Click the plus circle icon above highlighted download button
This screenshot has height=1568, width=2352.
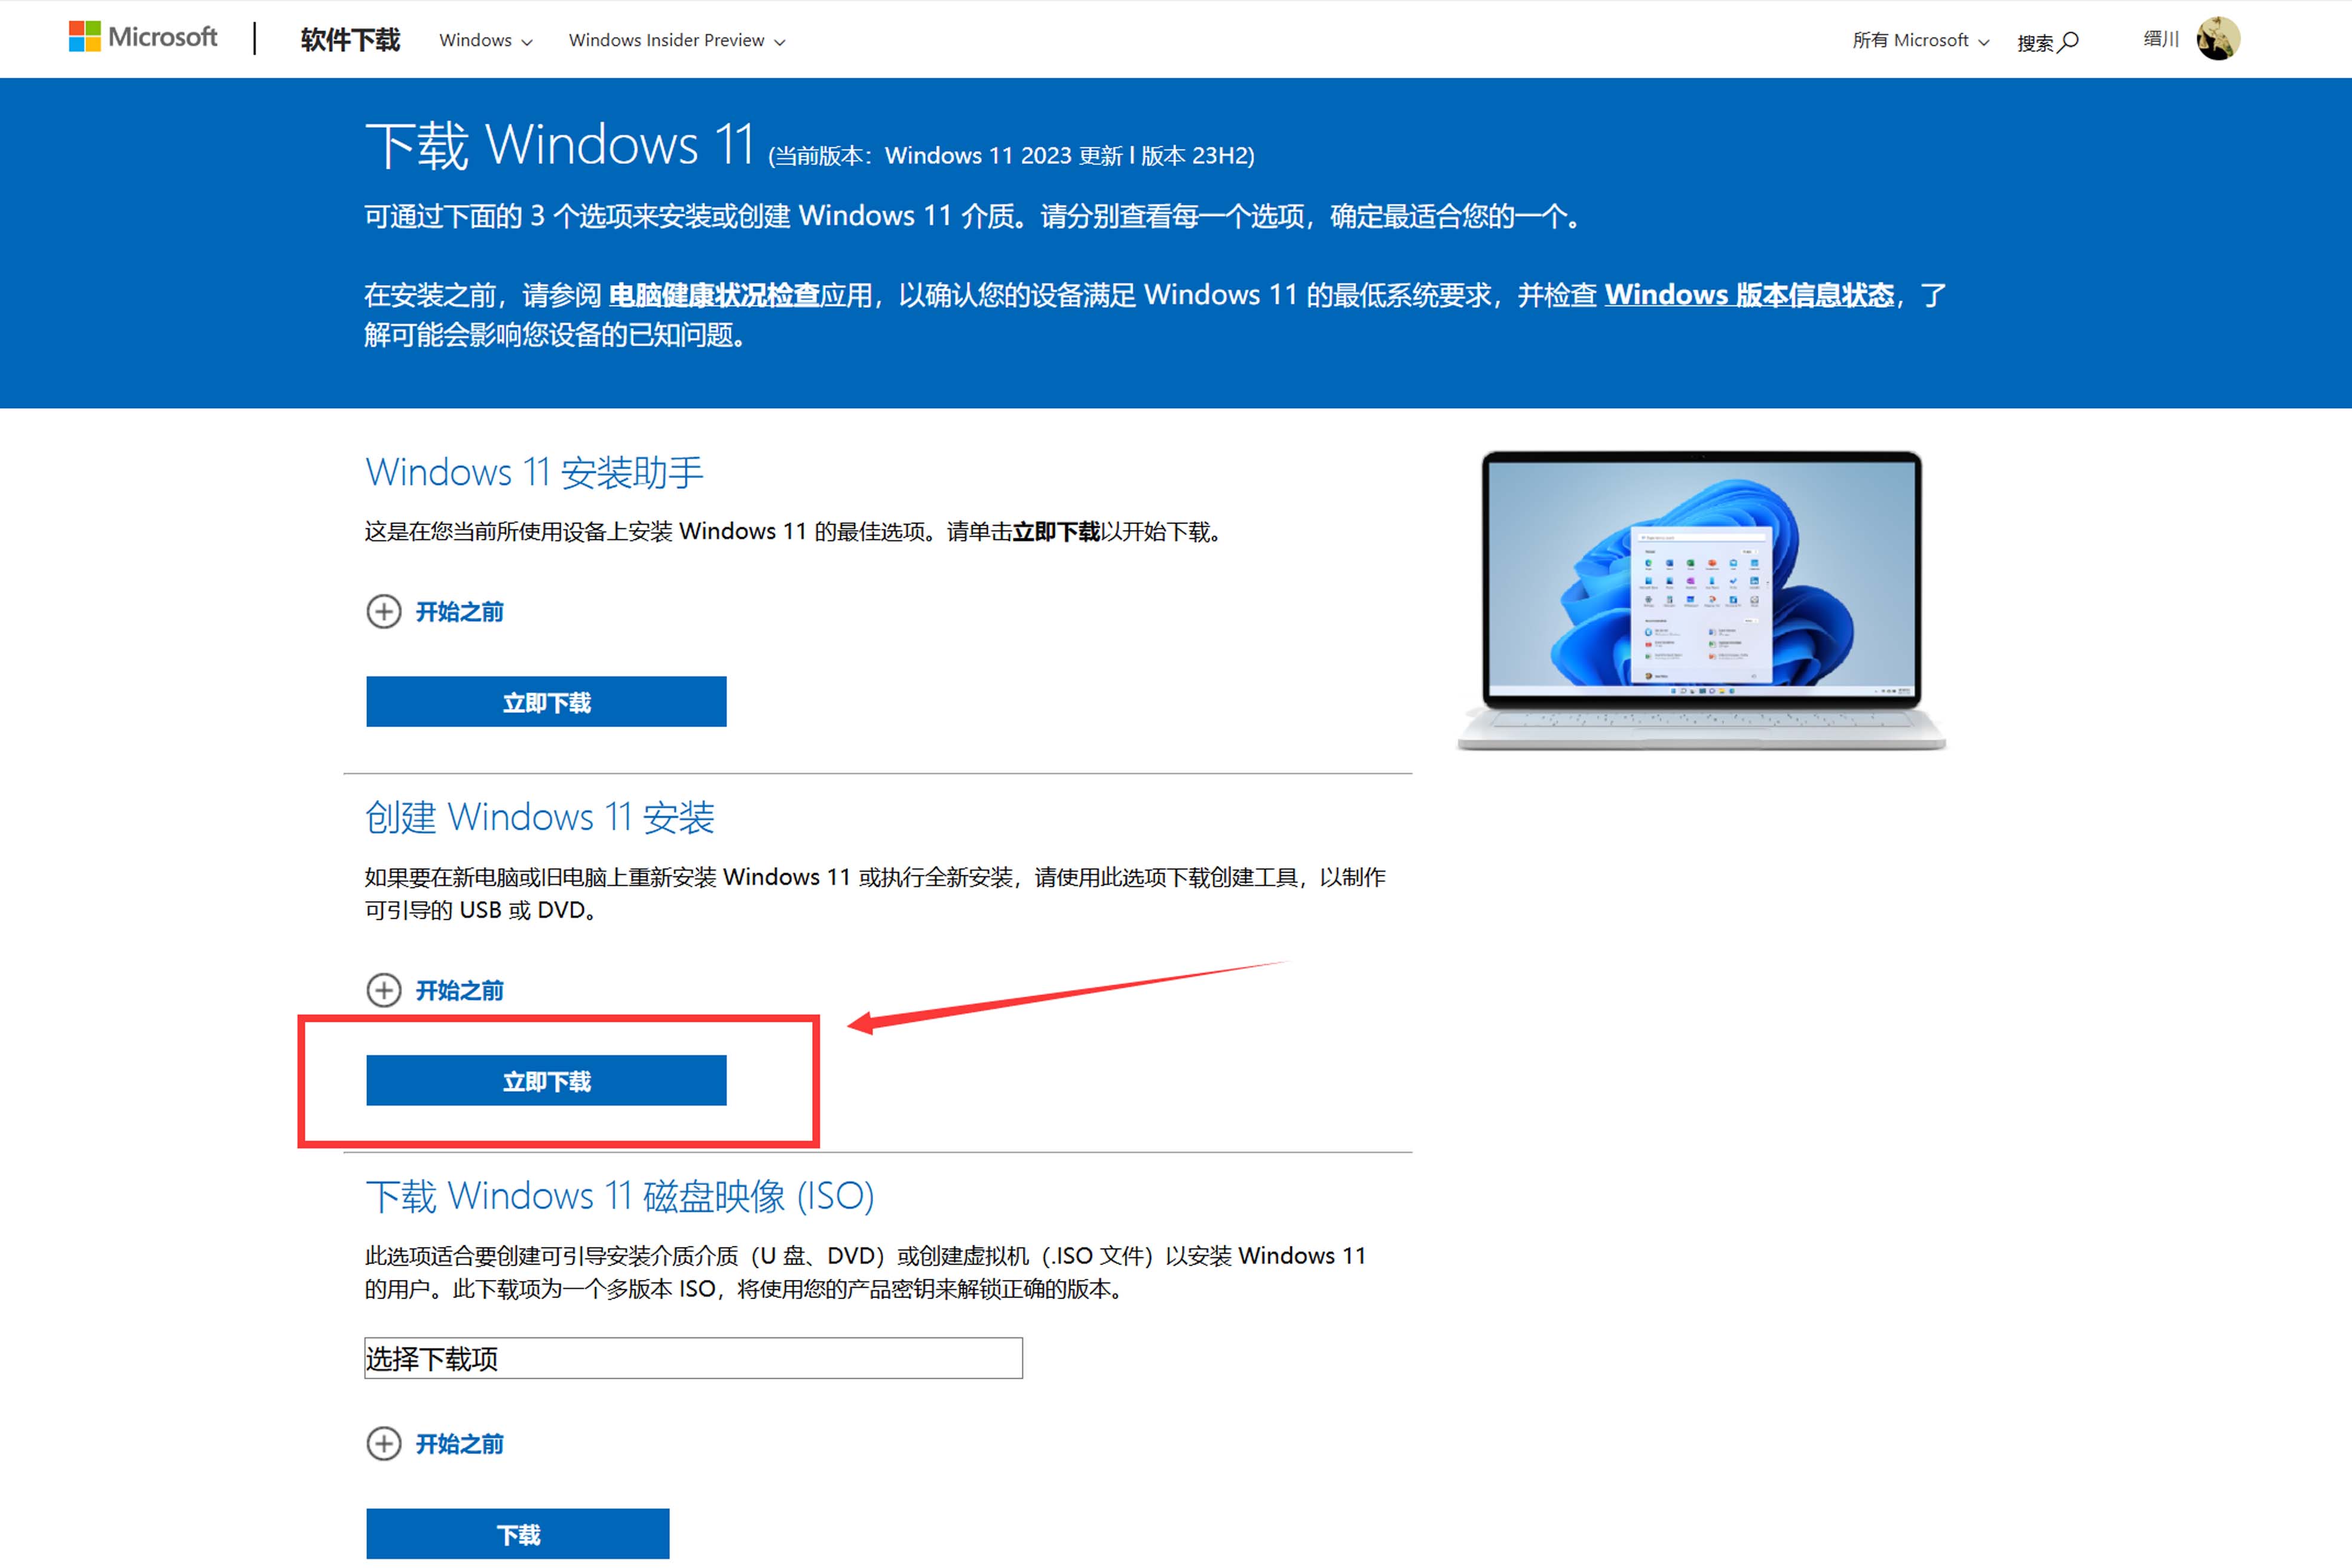[x=384, y=990]
